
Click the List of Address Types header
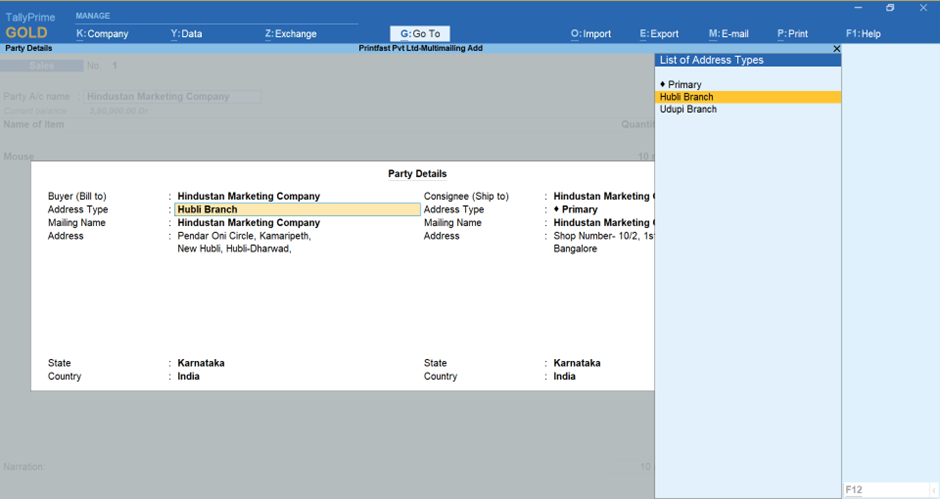click(748, 60)
